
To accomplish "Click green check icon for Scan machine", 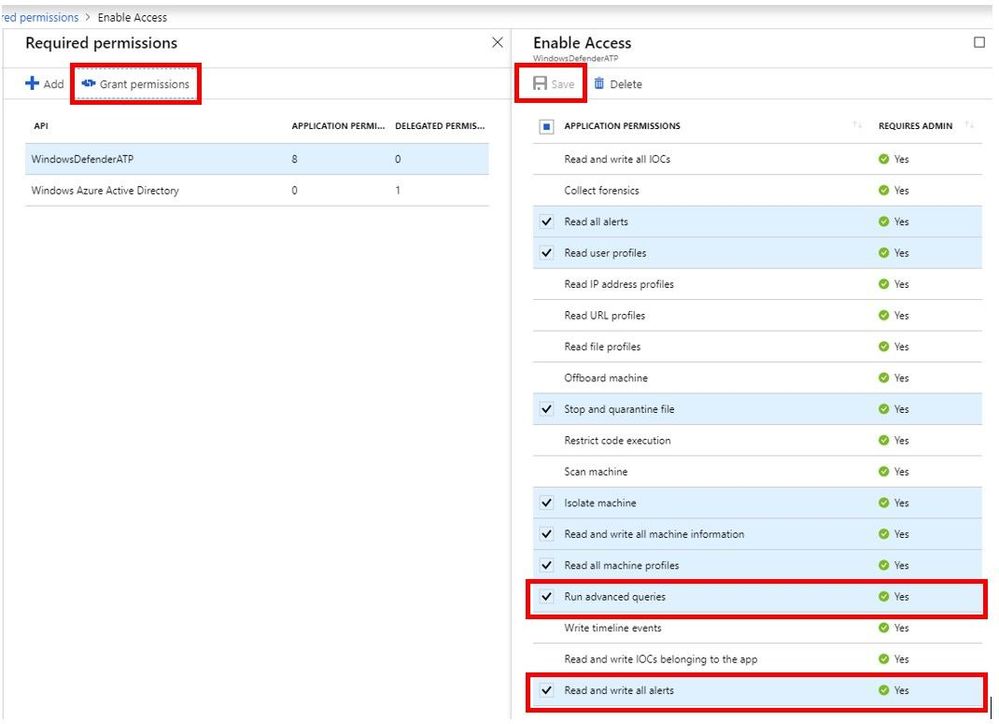I will click(884, 472).
